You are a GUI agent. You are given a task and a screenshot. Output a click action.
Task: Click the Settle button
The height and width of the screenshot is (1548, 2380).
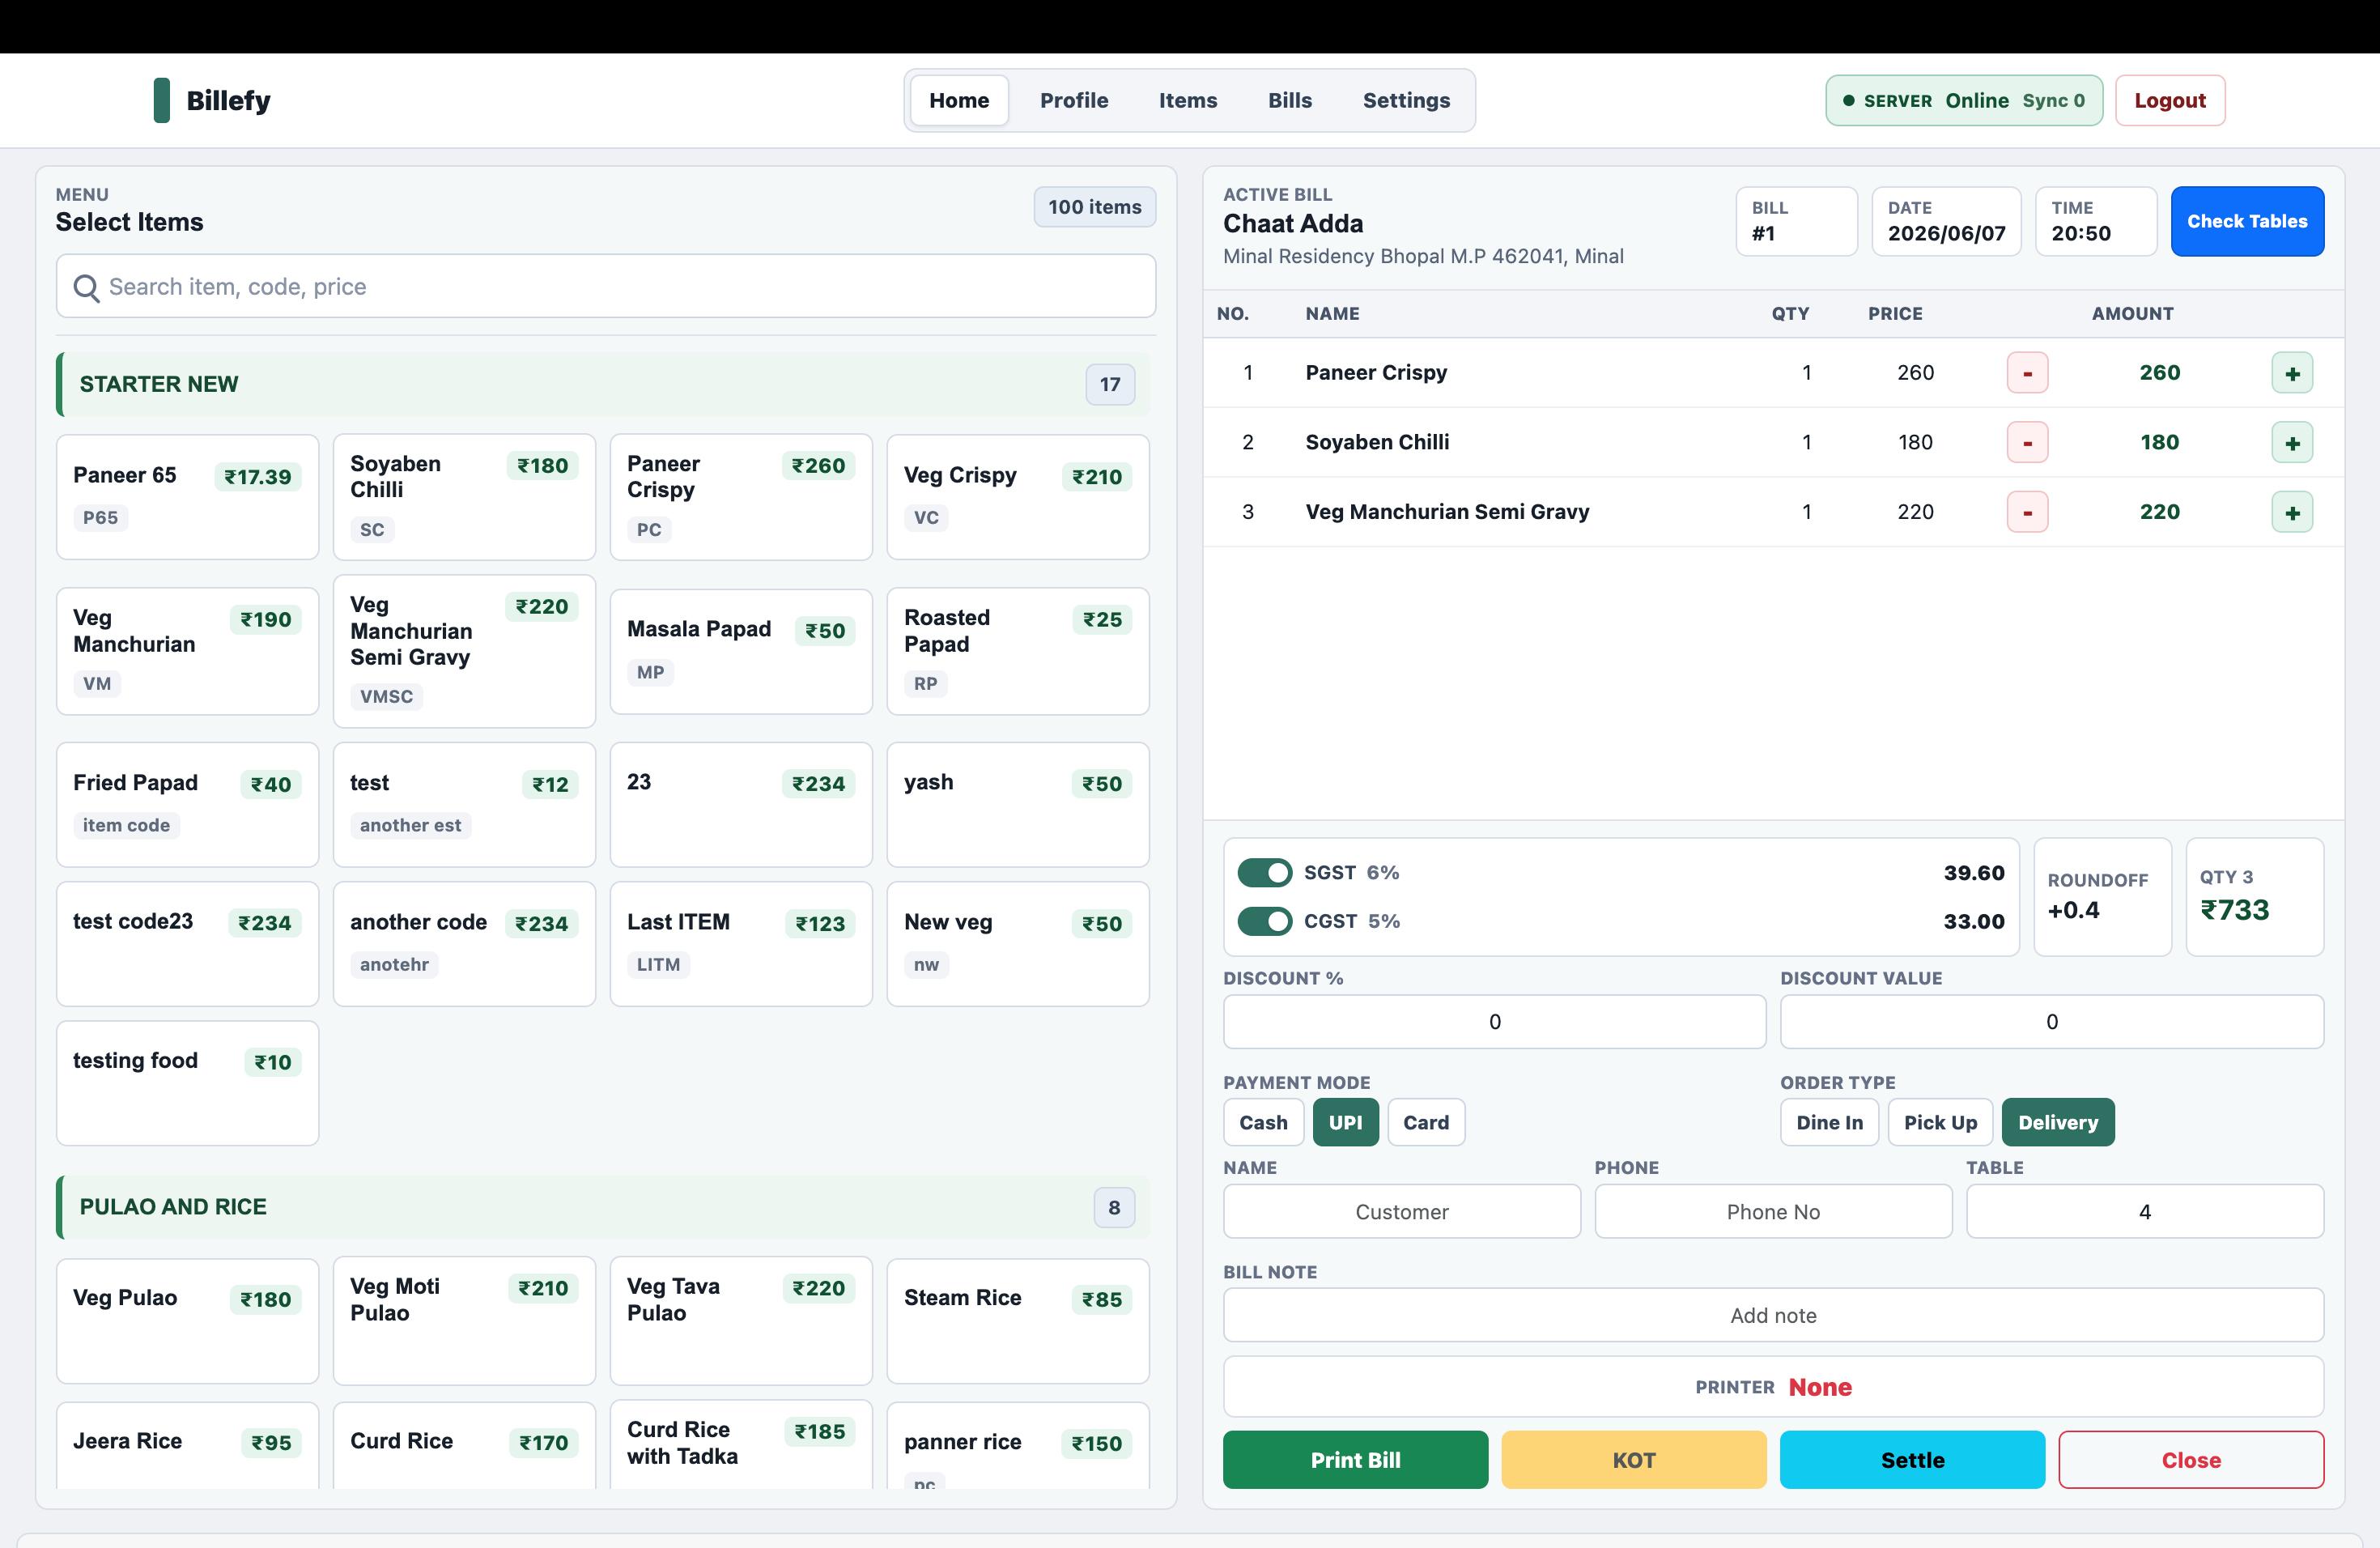(1912, 1460)
